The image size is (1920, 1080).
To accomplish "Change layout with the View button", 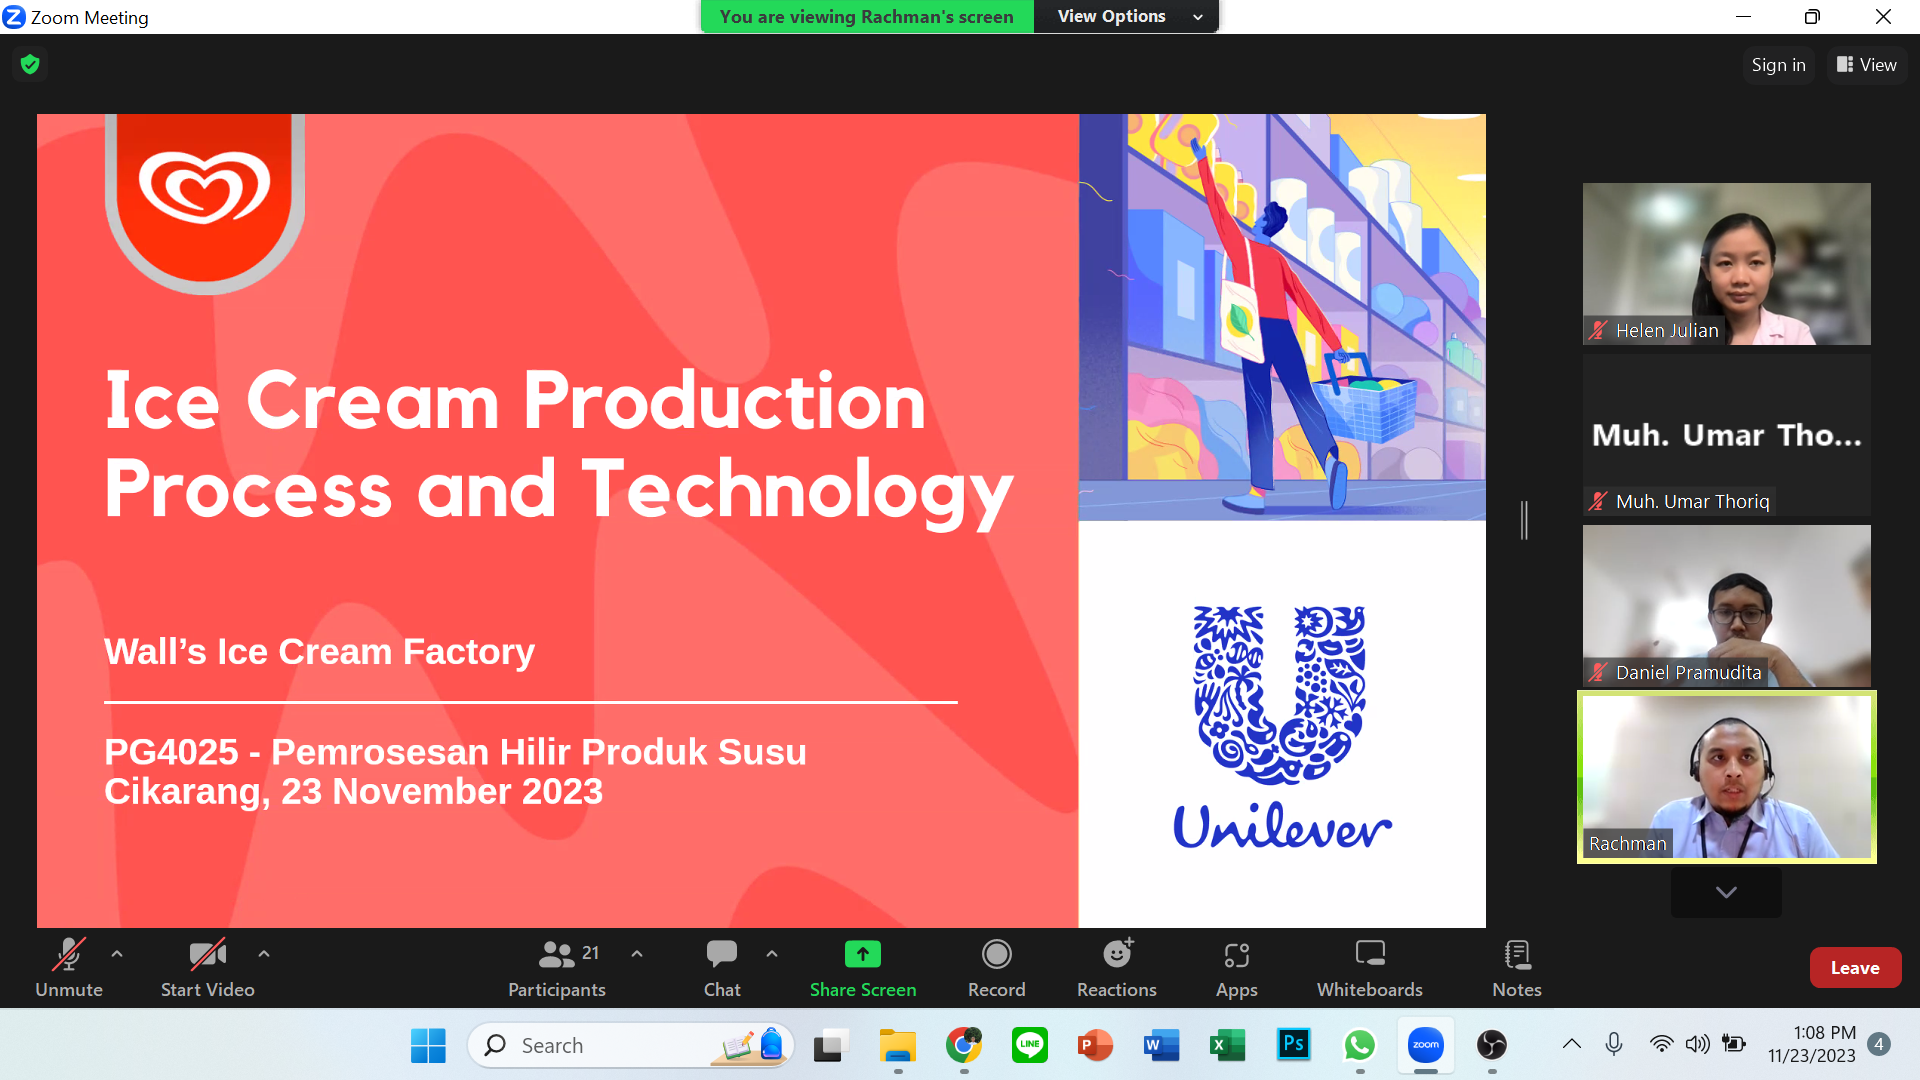I will pos(1867,65).
